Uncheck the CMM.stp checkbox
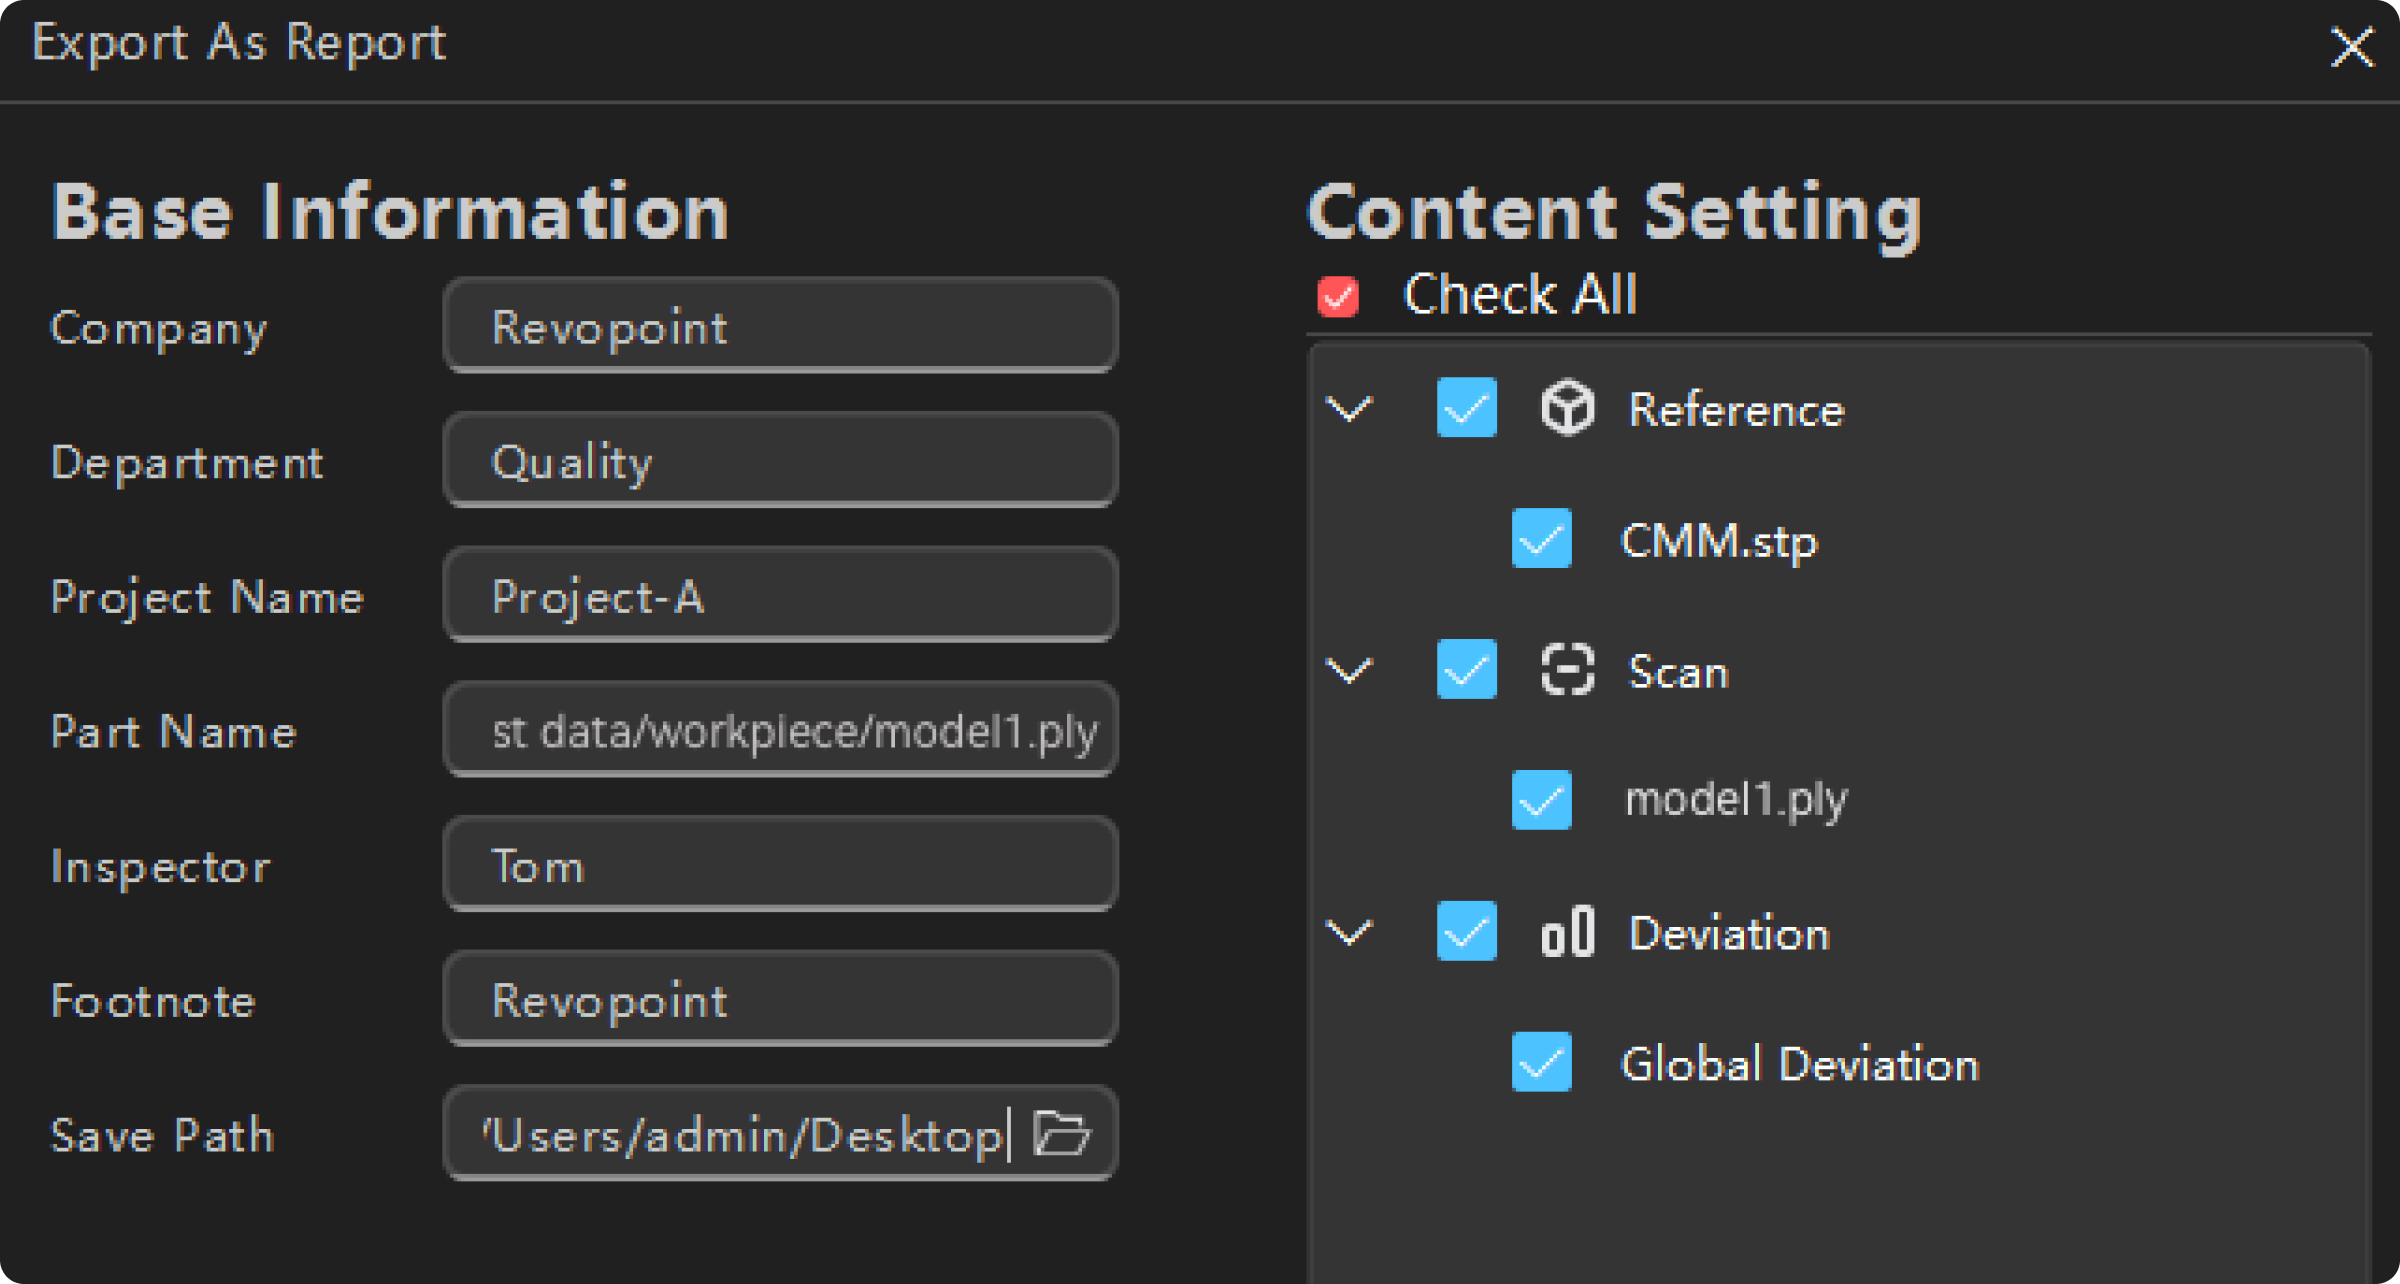This screenshot has width=2400, height=1284. pyautogui.click(x=1541, y=539)
